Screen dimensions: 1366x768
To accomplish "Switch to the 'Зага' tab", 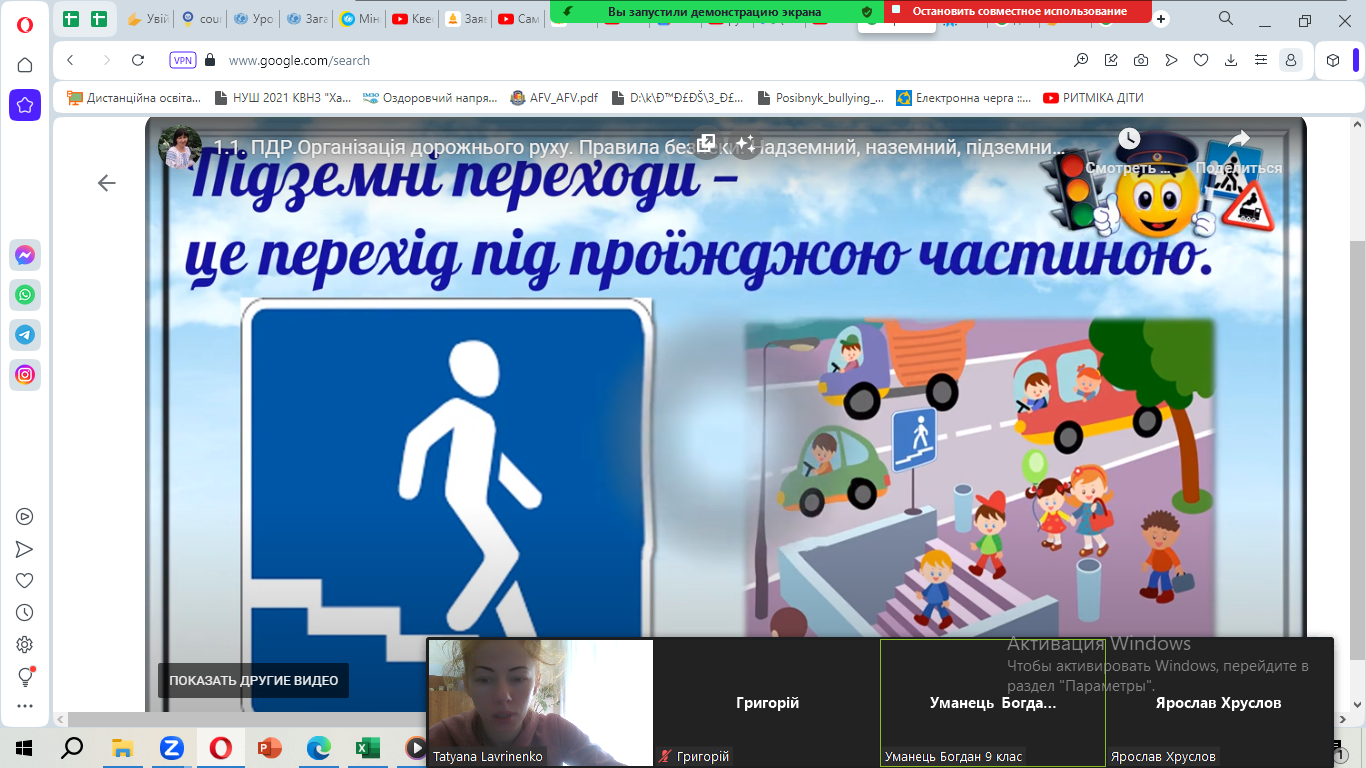I will pos(308,19).
